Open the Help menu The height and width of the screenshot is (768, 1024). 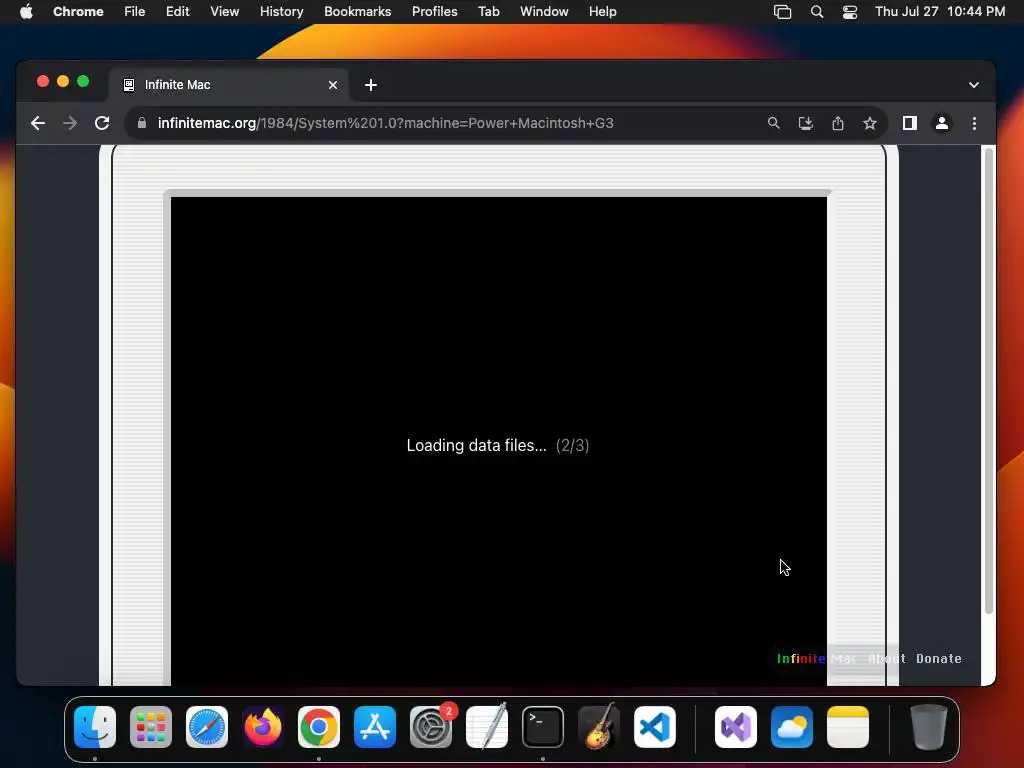coord(602,12)
